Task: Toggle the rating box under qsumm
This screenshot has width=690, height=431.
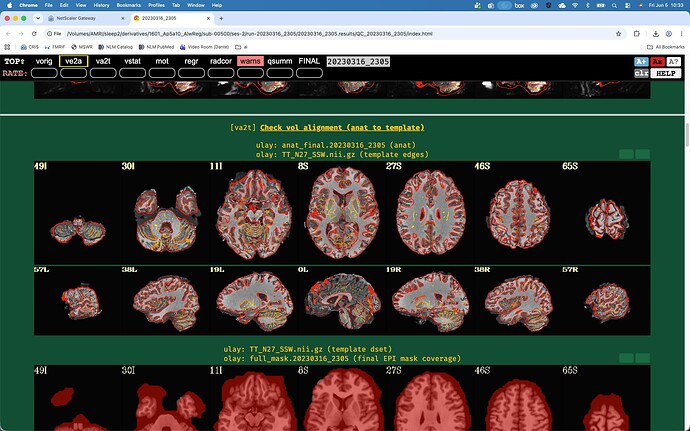Action: pos(280,73)
